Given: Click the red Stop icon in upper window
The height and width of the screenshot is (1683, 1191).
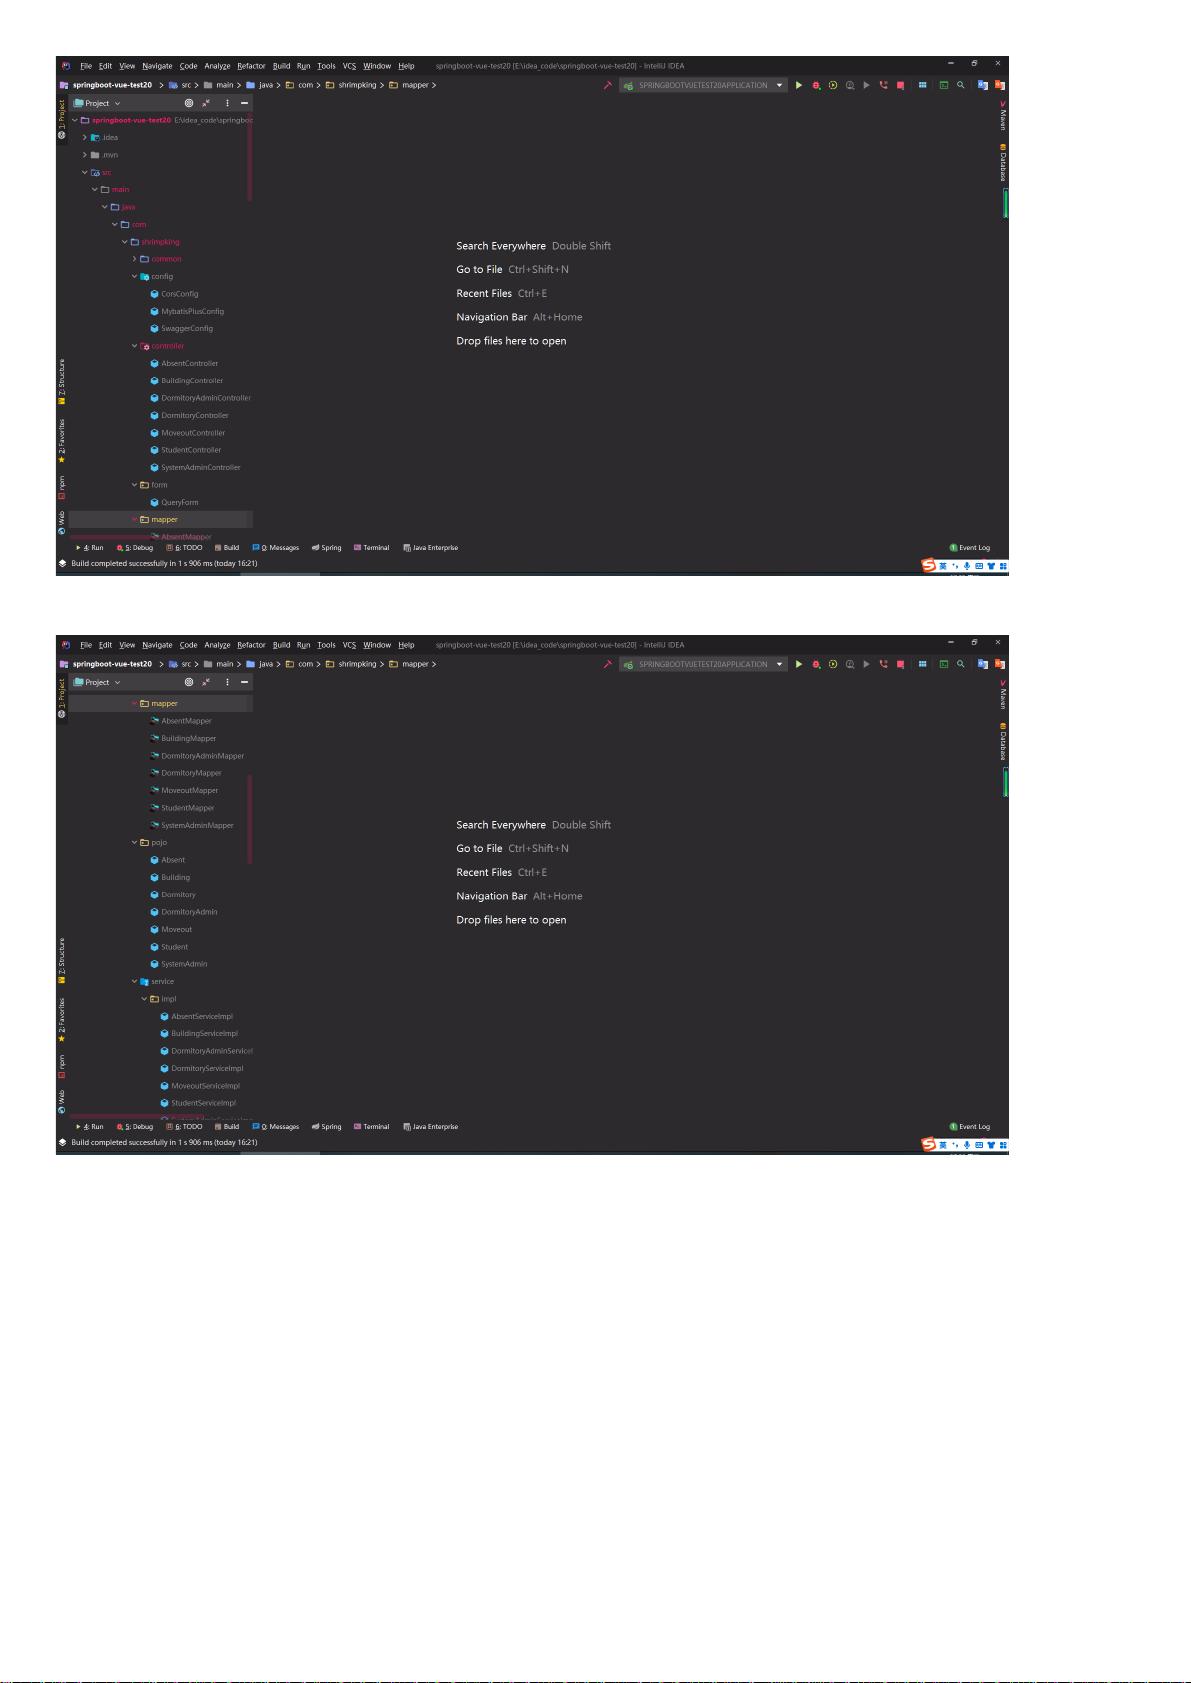Looking at the screenshot, I should click(x=900, y=85).
